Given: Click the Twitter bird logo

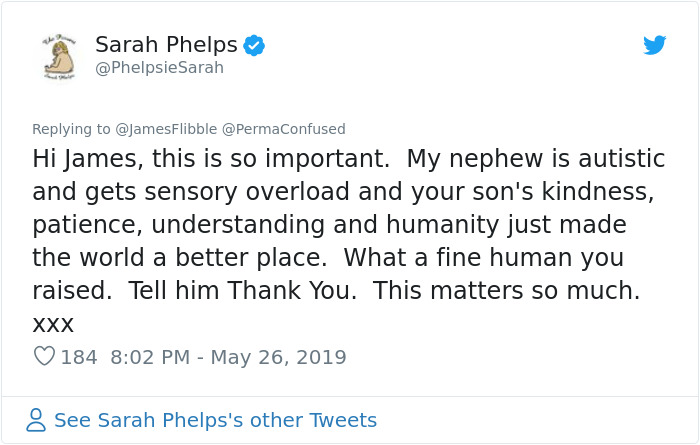Looking at the screenshot, I should (654, 45).
